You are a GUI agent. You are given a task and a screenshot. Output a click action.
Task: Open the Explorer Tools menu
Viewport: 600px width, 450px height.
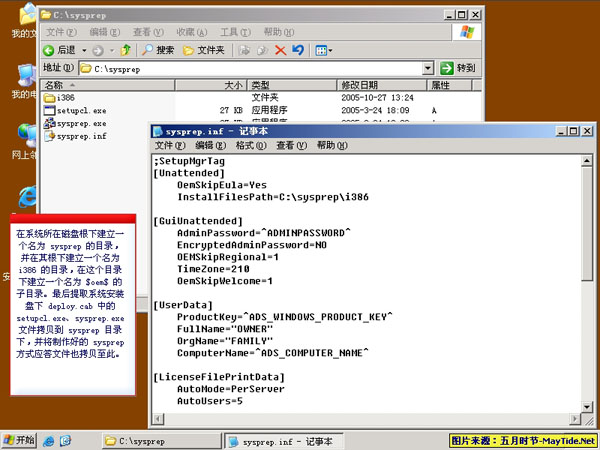pyautogui.click(x=235, y=32)
